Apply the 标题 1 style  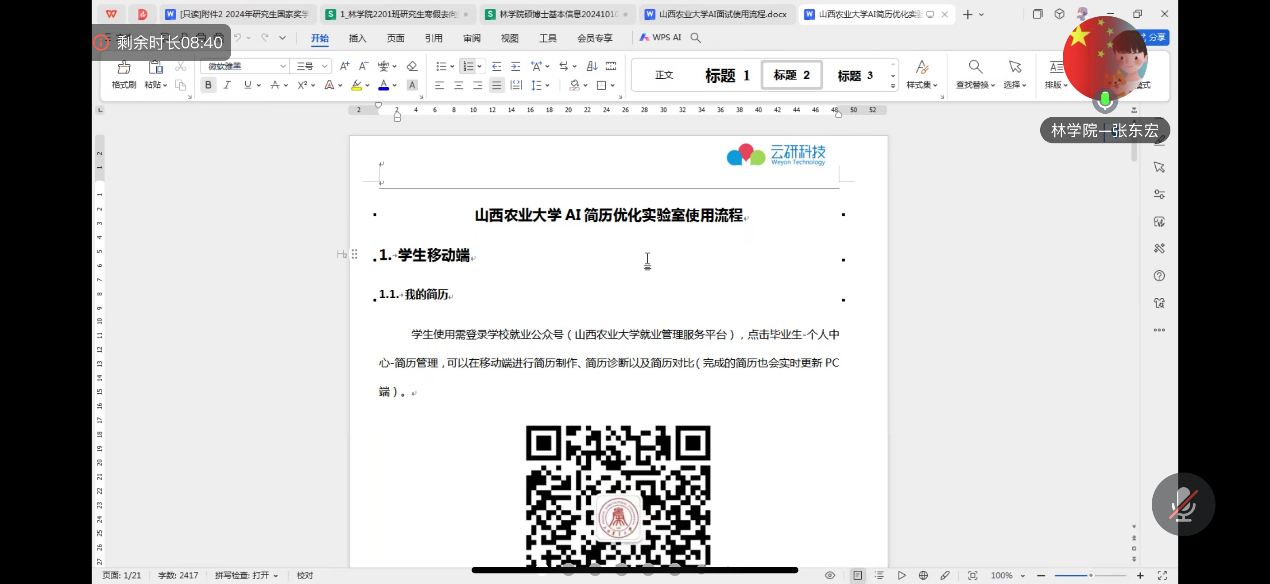point(728,75)
